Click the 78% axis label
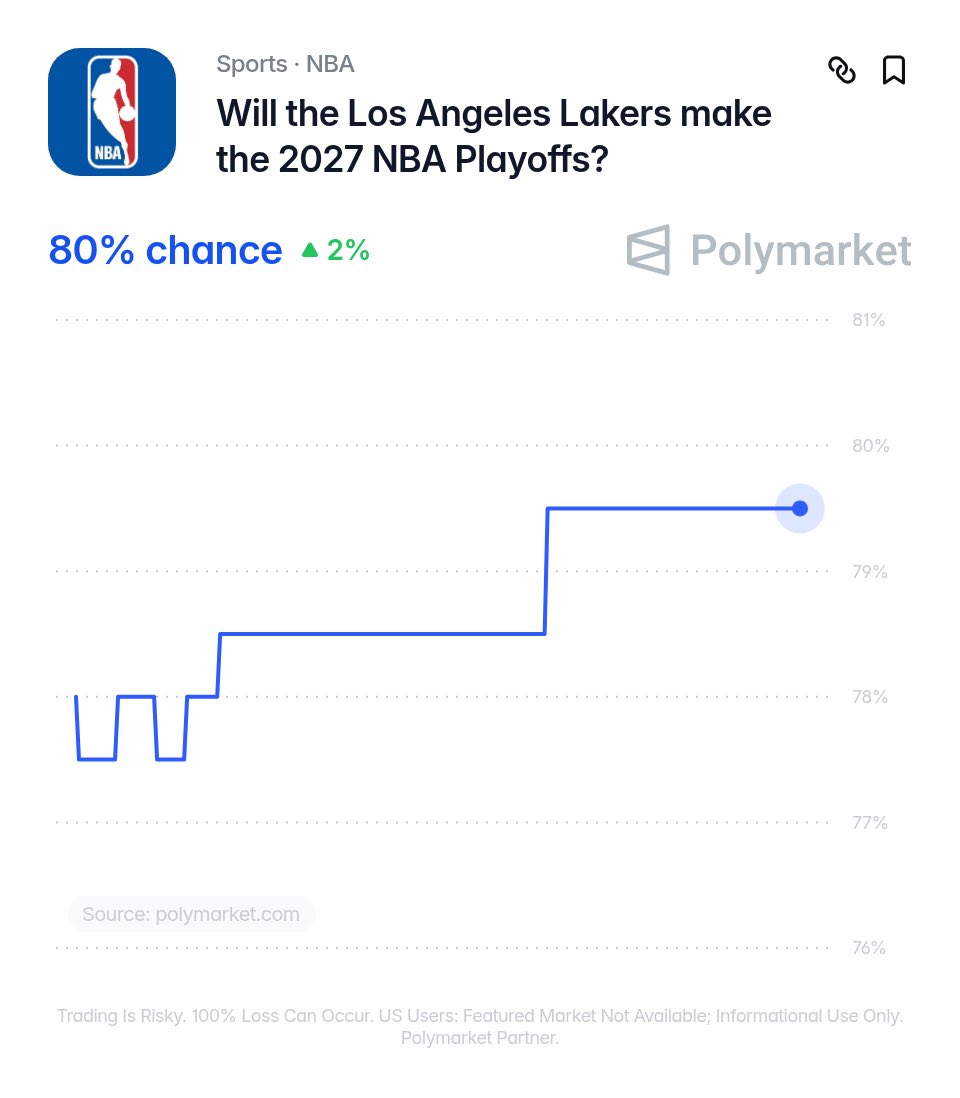This screenshot has width=960, height=1098. tap(869, 697)
